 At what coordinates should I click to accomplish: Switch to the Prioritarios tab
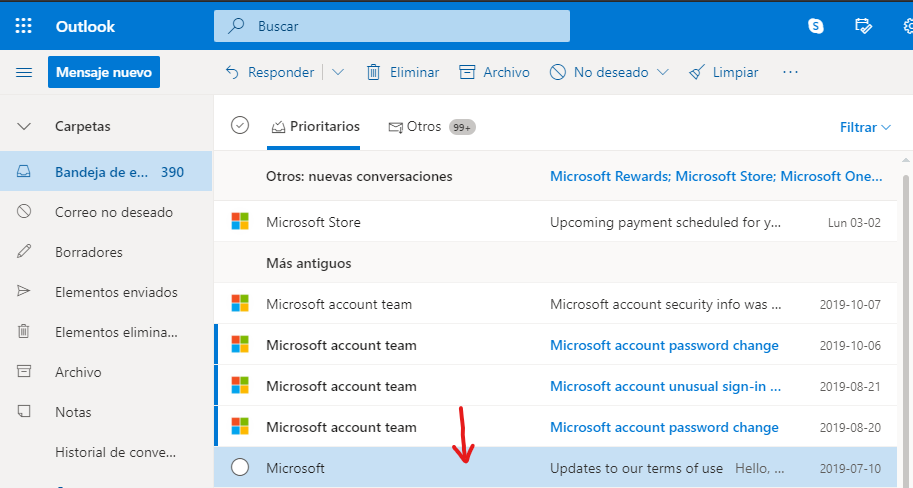[x=316, y=126]
